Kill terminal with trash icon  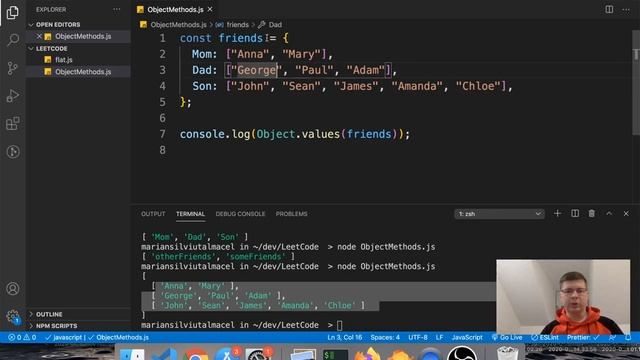click(591, 213)
